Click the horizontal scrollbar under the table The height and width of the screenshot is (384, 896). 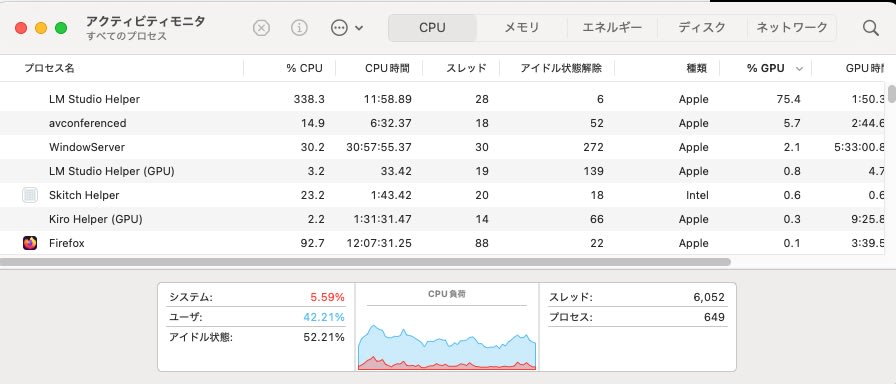[365, 262]
